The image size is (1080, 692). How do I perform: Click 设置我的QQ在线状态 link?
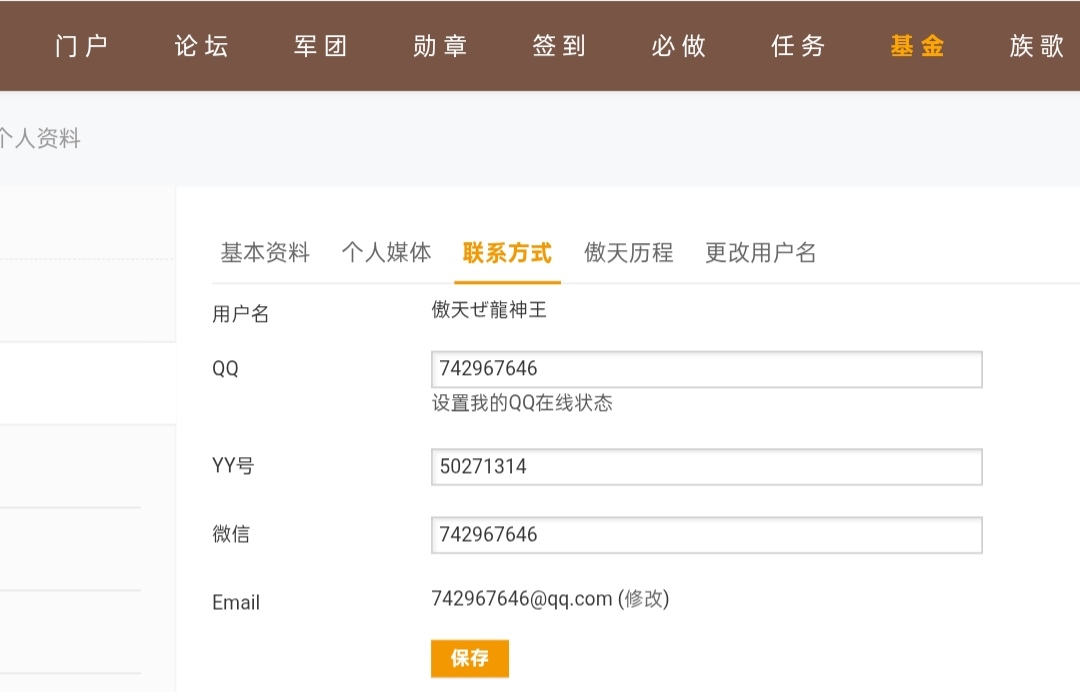pyautogui.click(x=522, y=404)
